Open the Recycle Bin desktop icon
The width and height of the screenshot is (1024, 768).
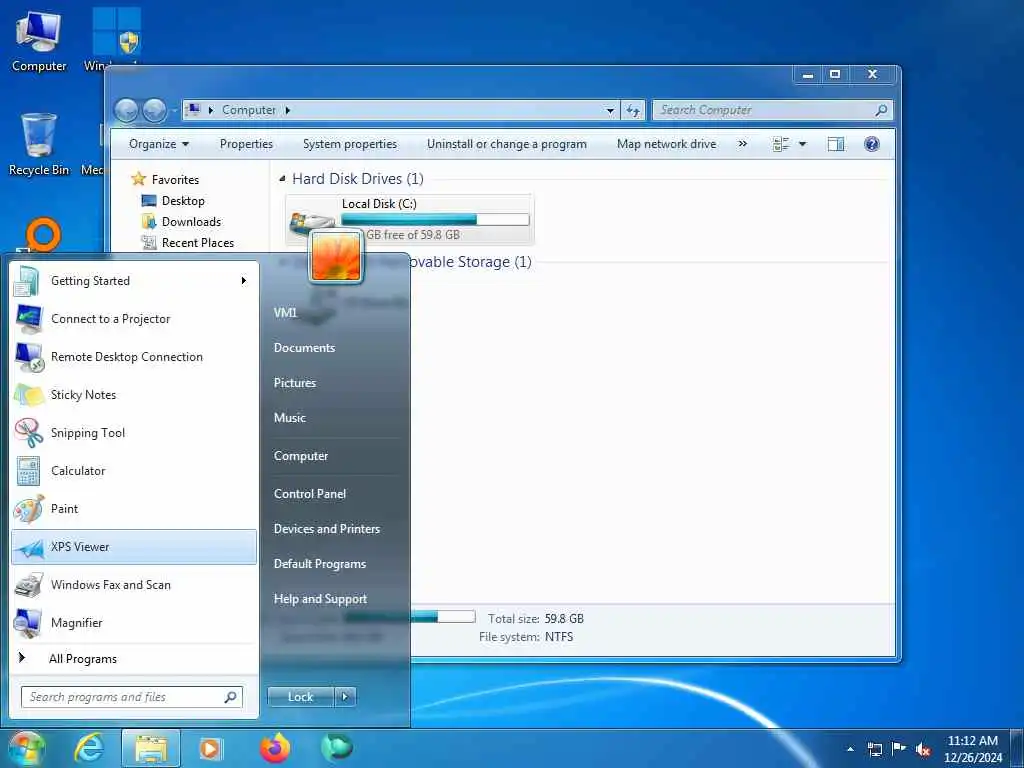point(39,144)
